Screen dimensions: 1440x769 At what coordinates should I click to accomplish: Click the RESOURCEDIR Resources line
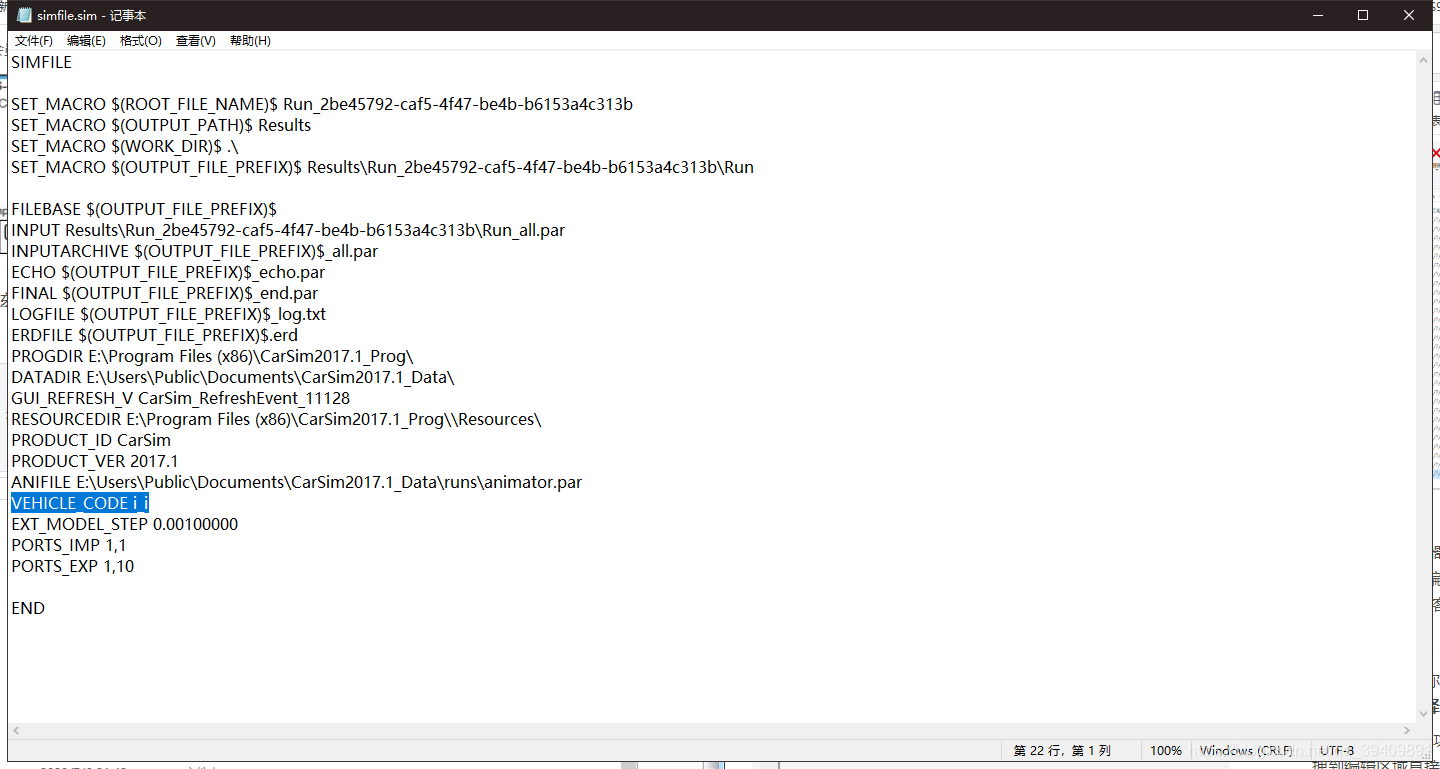click(x=276, y=419)
